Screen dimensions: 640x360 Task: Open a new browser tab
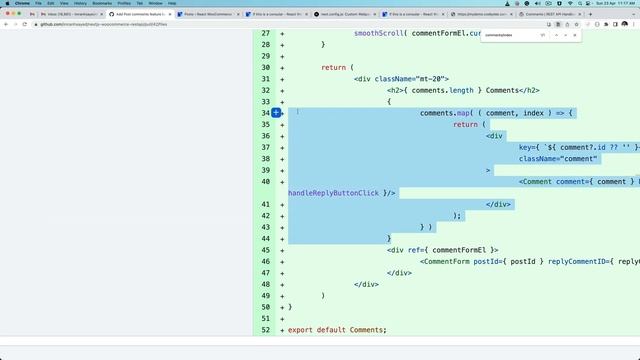coord(590,14)
